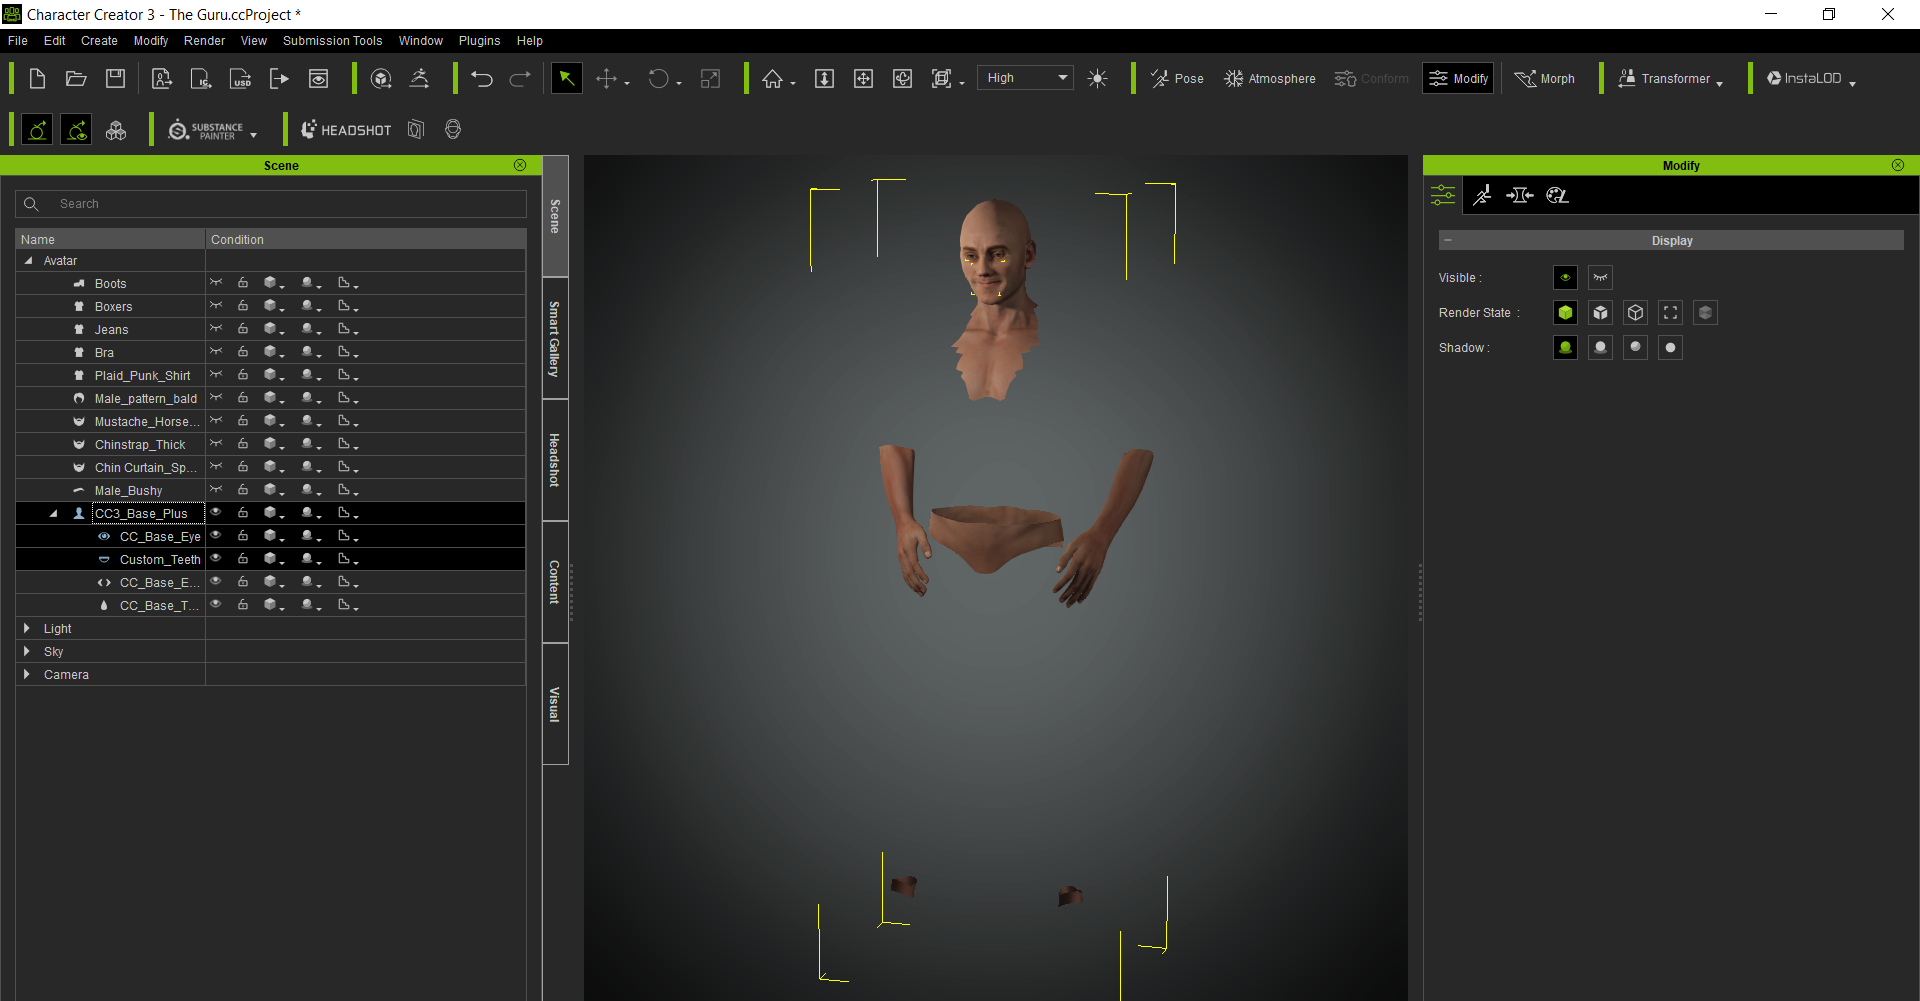Toggle visibility of Custom_Teeth
The image size is (1920, 1001).
point(216,559)
